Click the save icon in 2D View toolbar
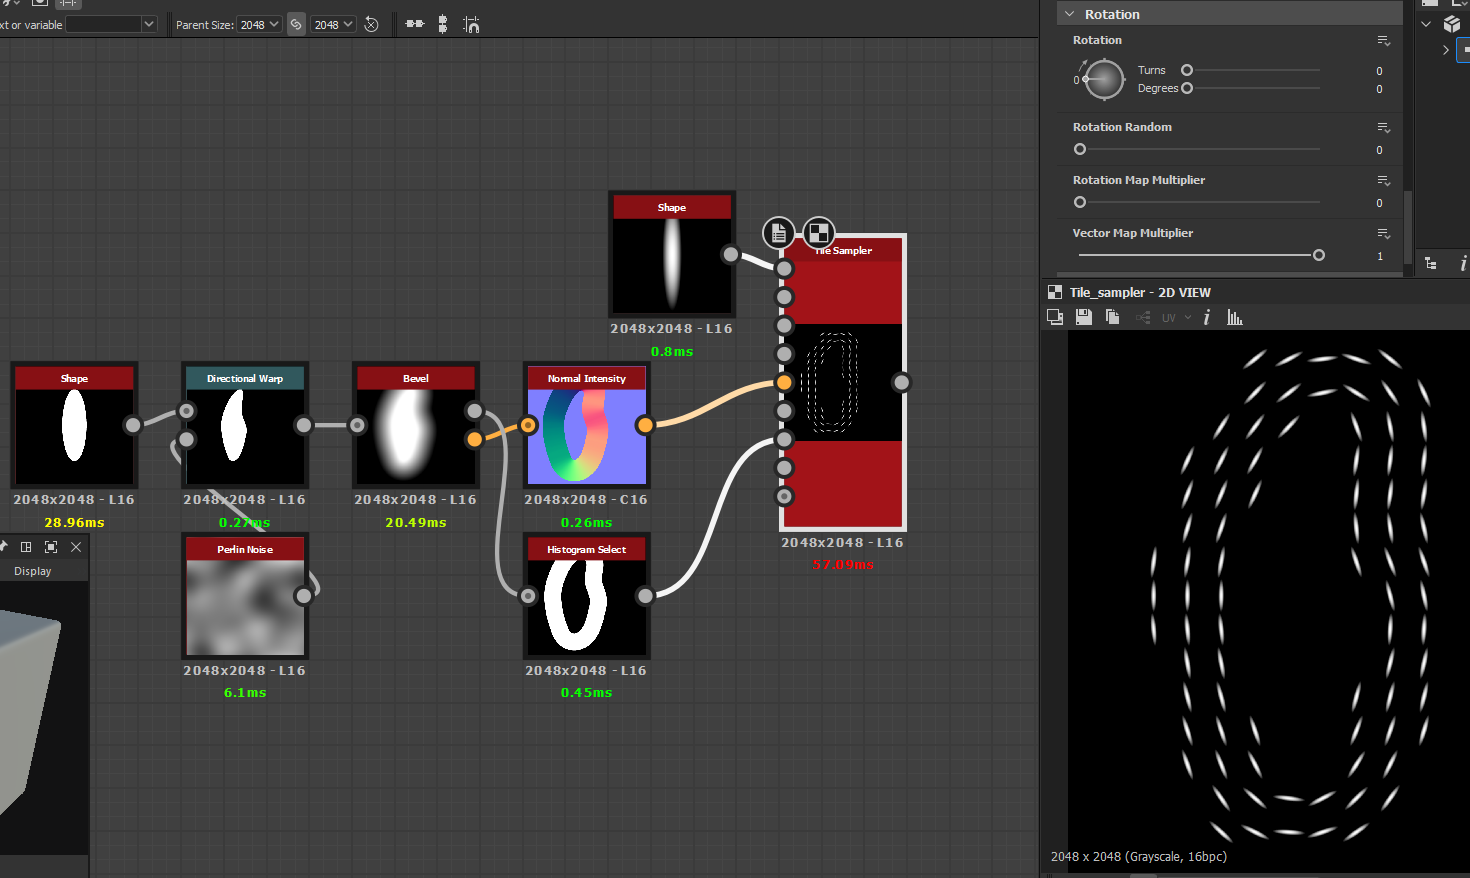 (1083, 317)
